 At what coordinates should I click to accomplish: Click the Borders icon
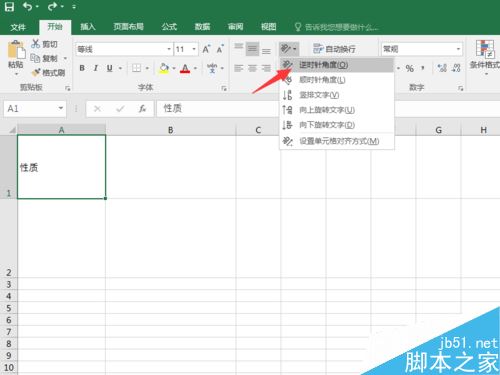pos(136,68)
